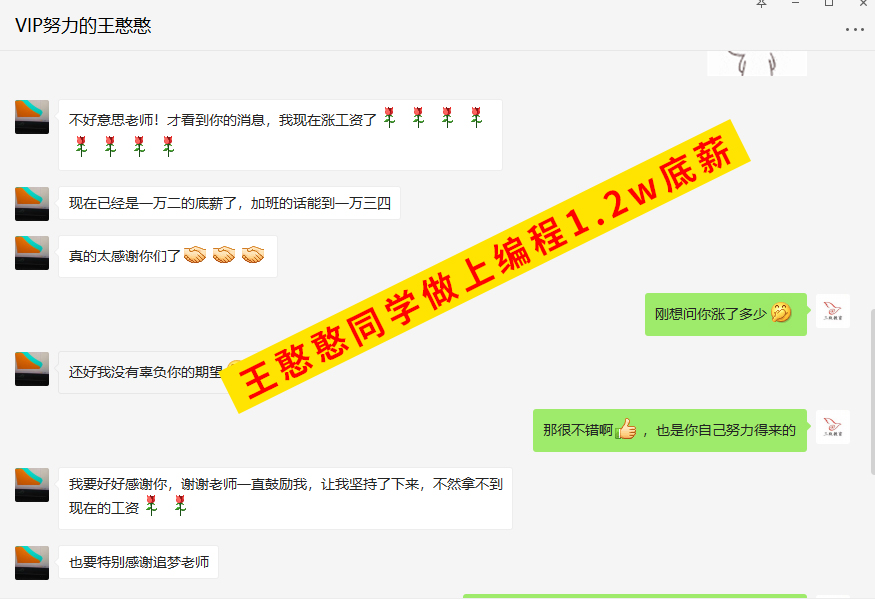Click own avatar beside 刚想问你涨了多少 message
Image resolution: width=875 pixels, height=605 pixels.
point(833,311)
